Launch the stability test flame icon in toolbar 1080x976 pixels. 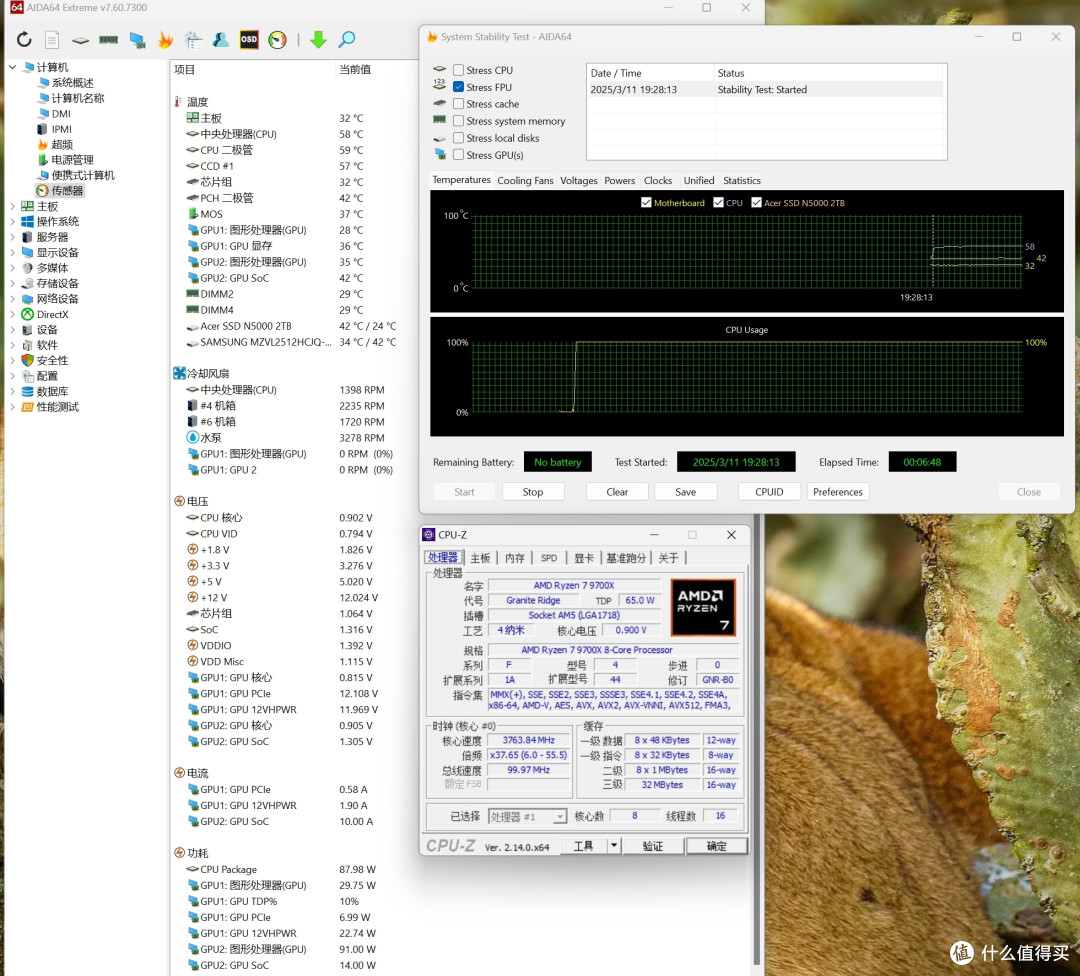[165, 39]
